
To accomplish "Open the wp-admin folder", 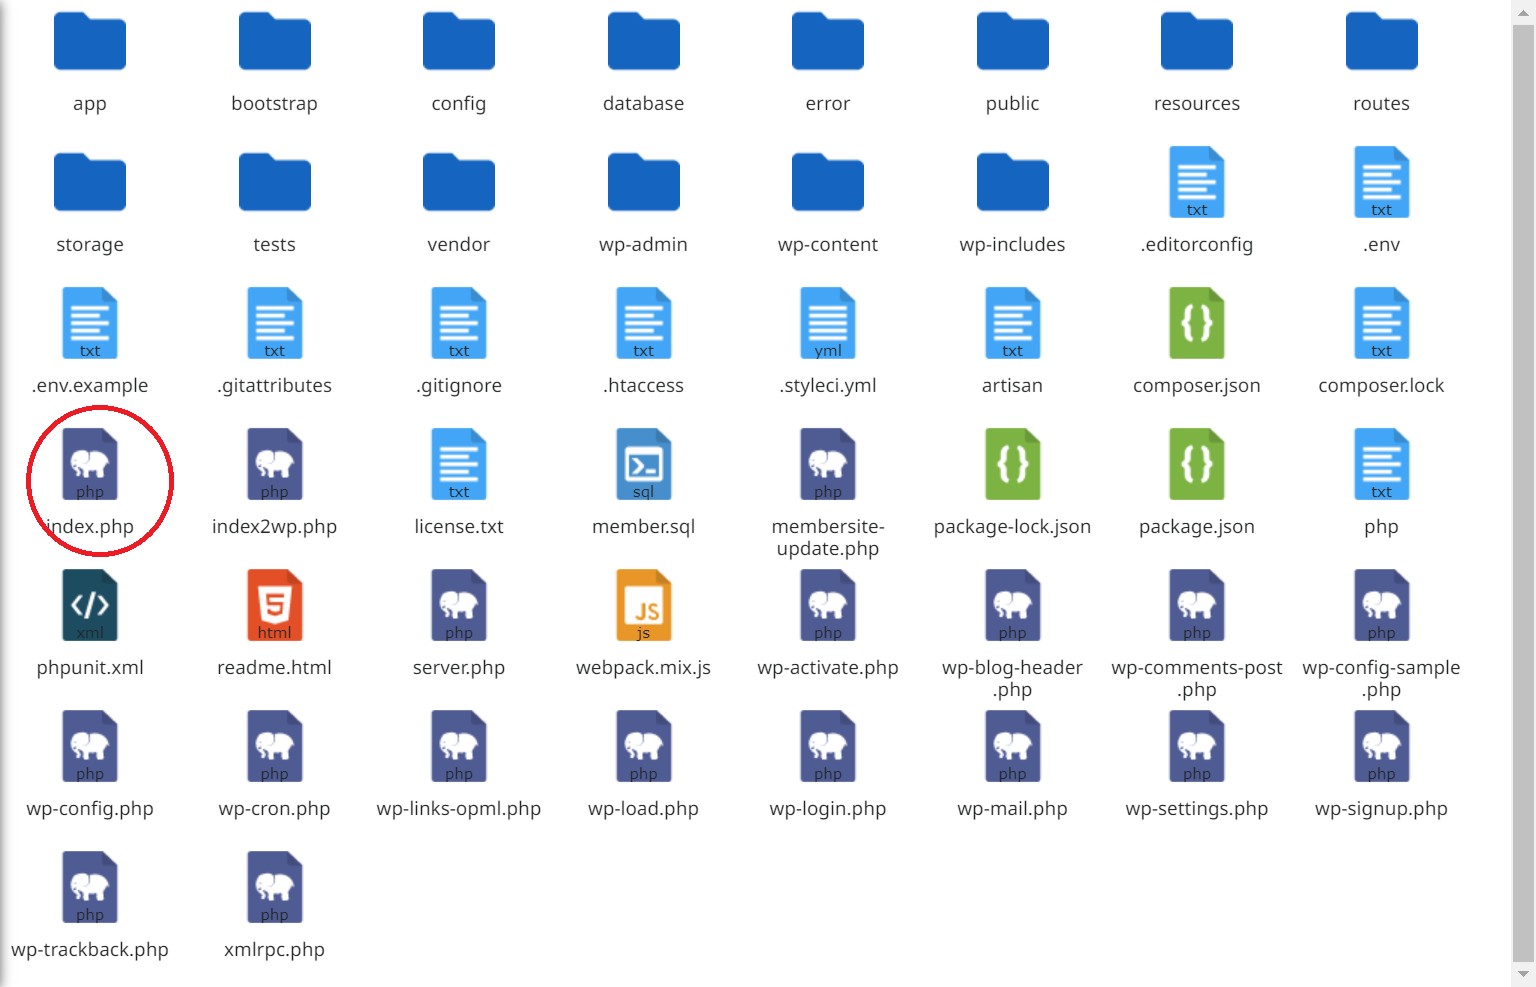I will [643, 183].
